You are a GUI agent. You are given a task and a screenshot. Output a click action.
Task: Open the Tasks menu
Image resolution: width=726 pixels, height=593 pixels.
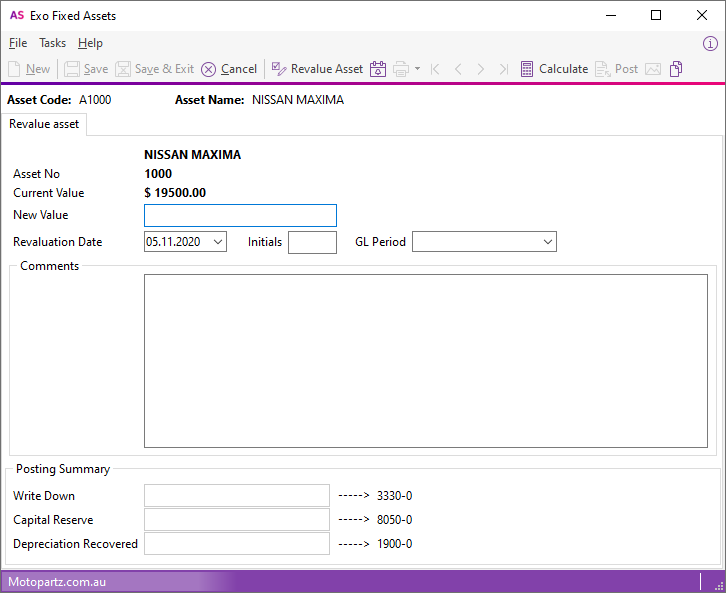53,43
